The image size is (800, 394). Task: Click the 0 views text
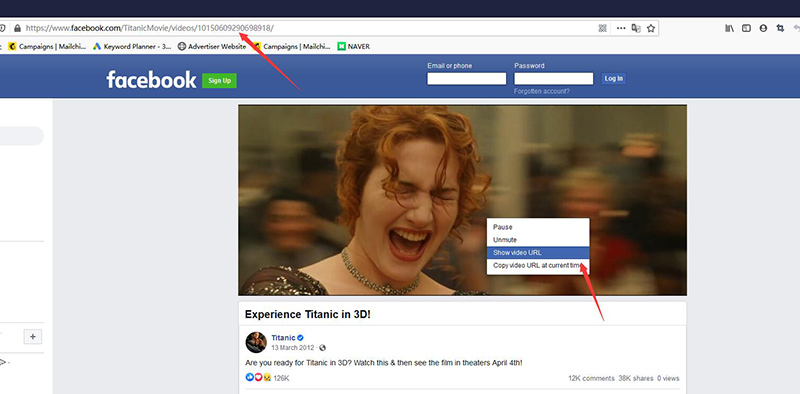coord(668,378)
